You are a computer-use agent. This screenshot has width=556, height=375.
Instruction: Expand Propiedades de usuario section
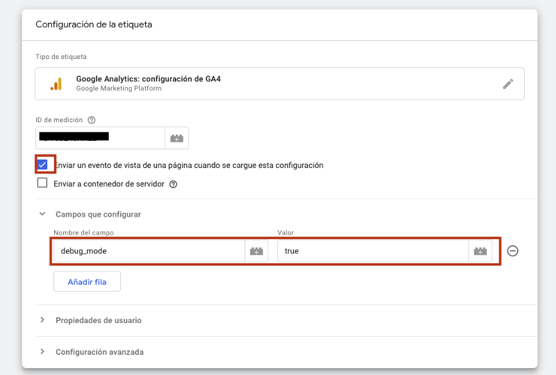(x=42, y=320)
